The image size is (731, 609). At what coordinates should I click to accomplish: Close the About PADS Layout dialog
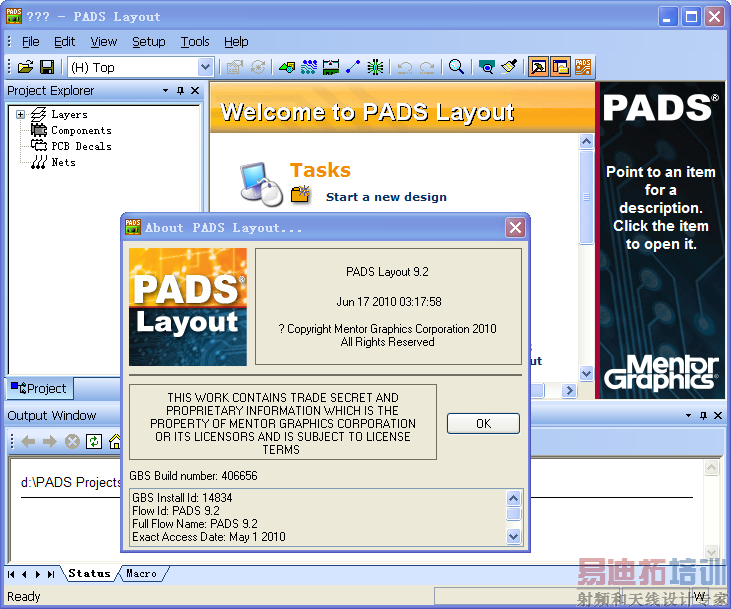(x=515, y=228)
